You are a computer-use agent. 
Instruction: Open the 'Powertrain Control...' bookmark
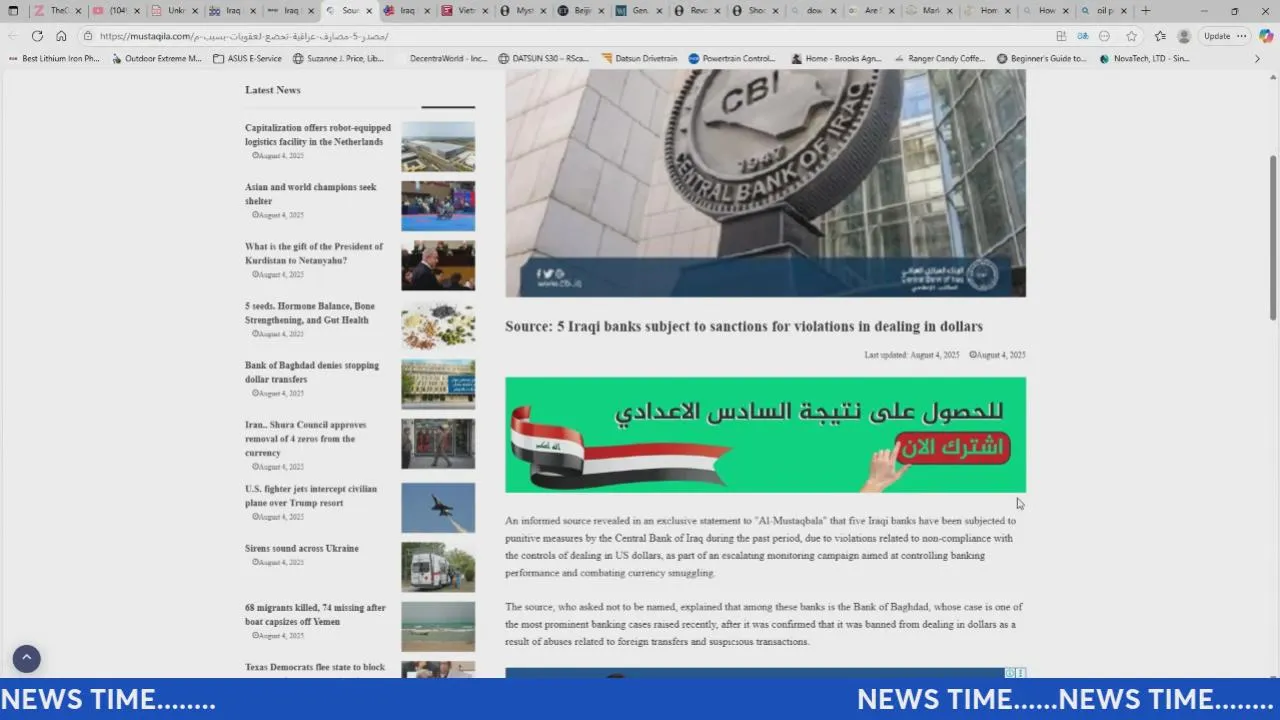[x=732, y=59]
